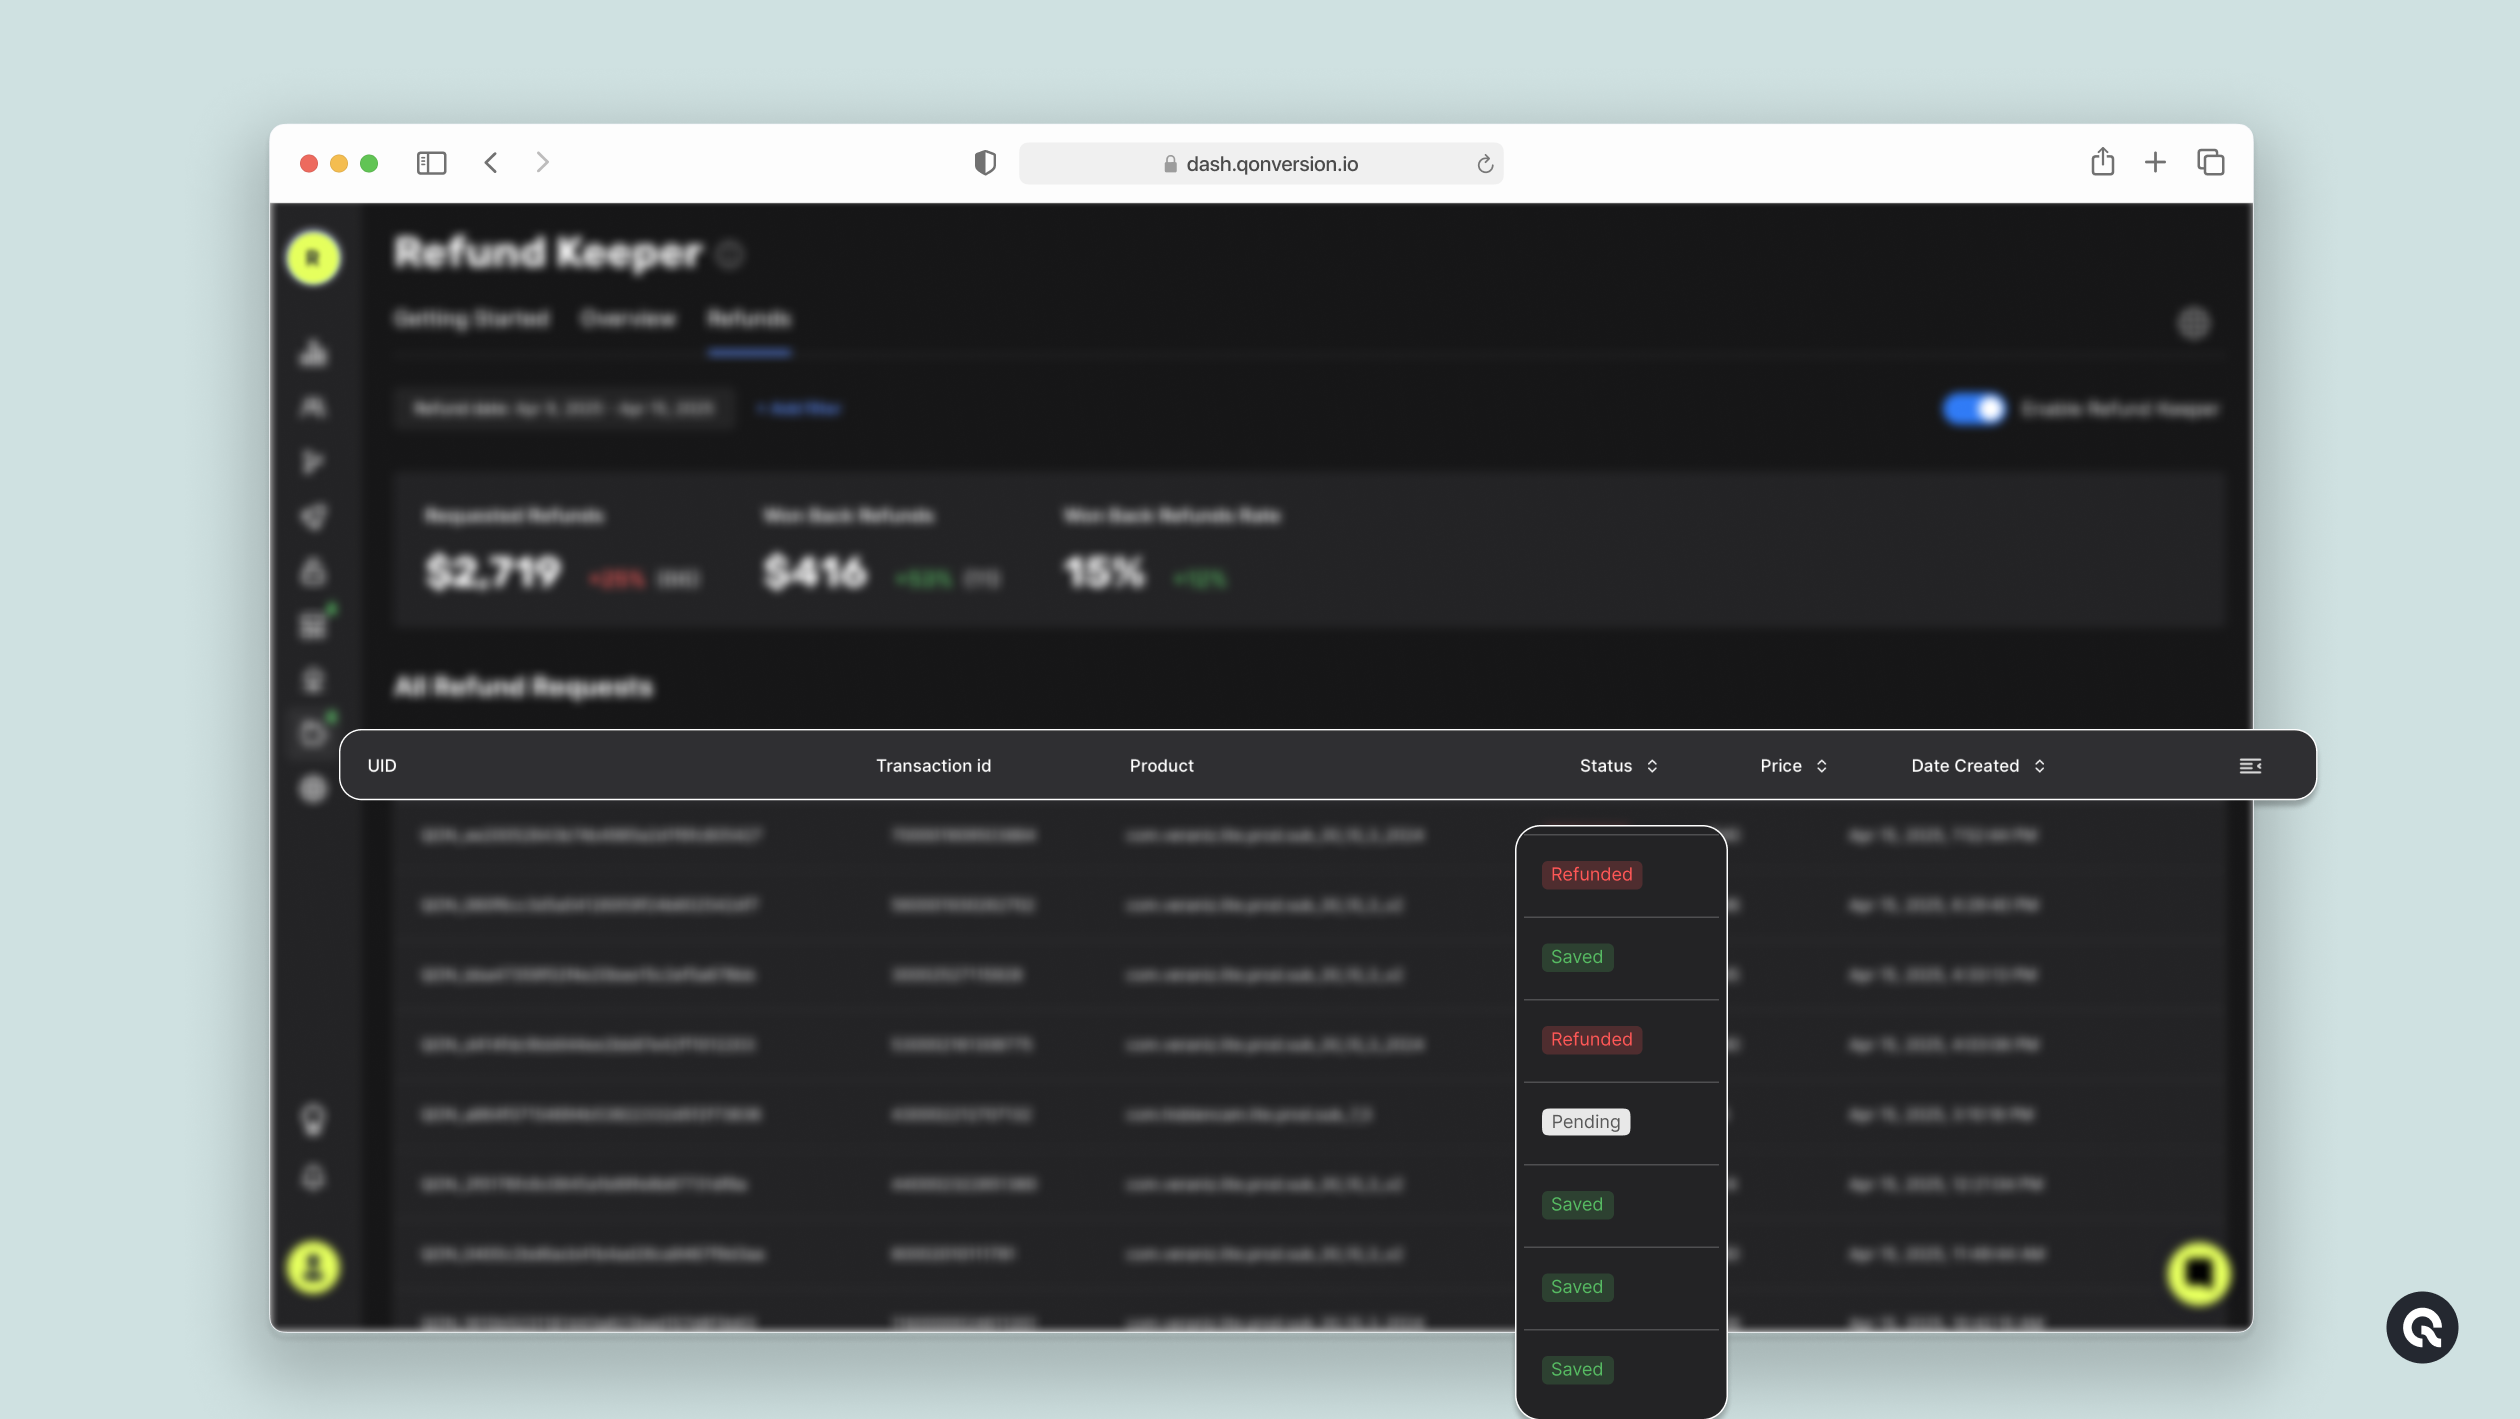Open the yellow chat widget button
This screenshot has height=1419, width=2520.
[x=2198, y=1273]
